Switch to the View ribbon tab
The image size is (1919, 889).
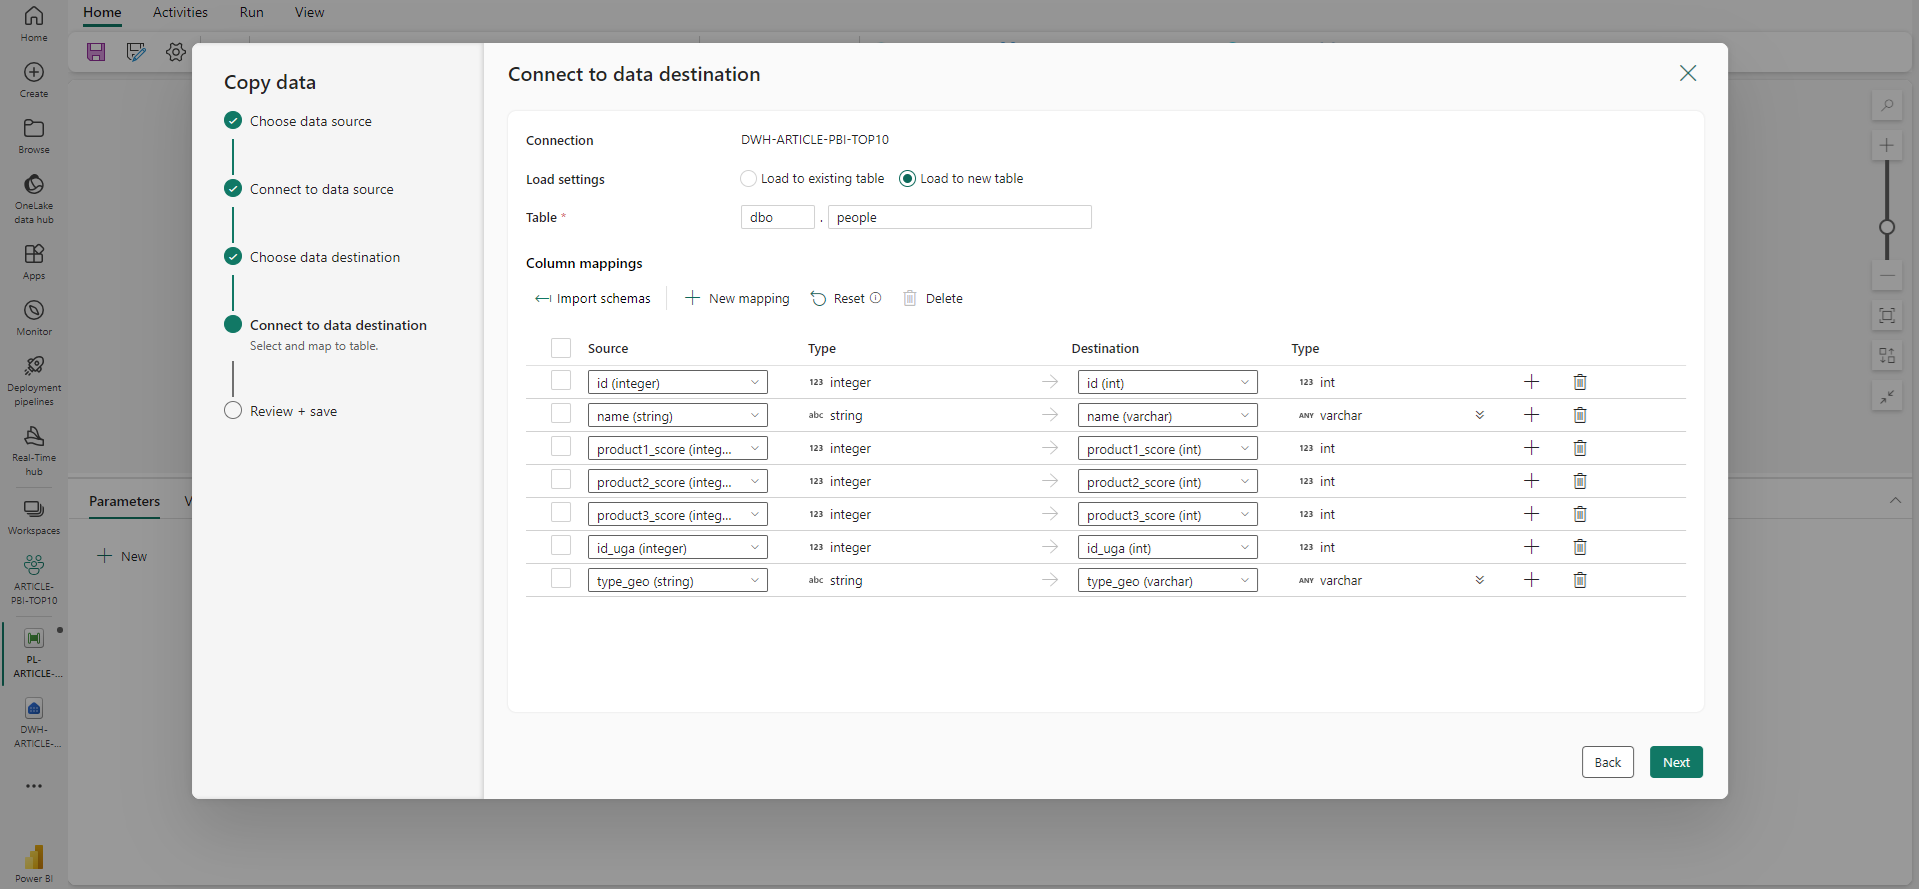pyautogui.click(x=309, y=13)
